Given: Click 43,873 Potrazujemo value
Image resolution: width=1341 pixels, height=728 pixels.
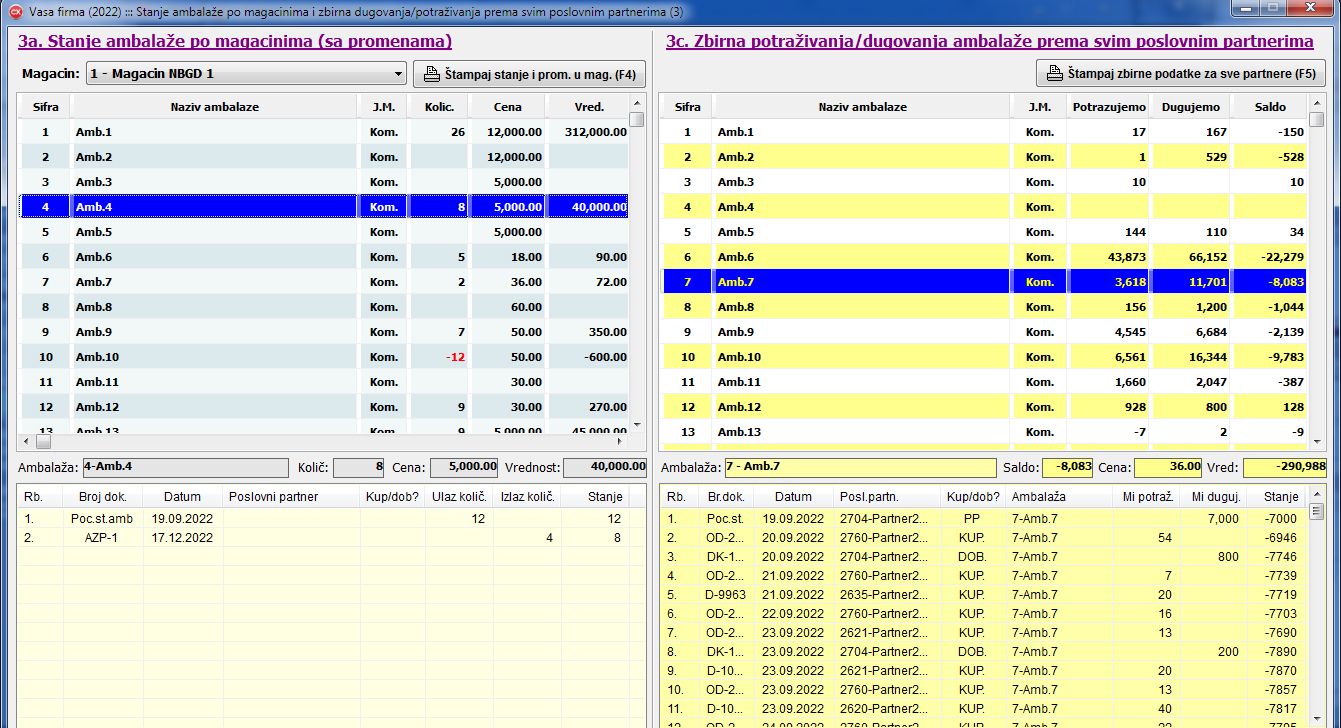Looking at the screenshot, I should (1126, 257).
